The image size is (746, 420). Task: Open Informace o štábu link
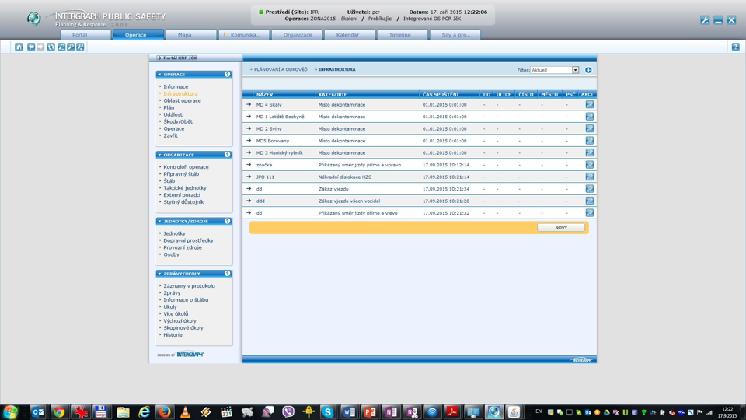point(186,300)
